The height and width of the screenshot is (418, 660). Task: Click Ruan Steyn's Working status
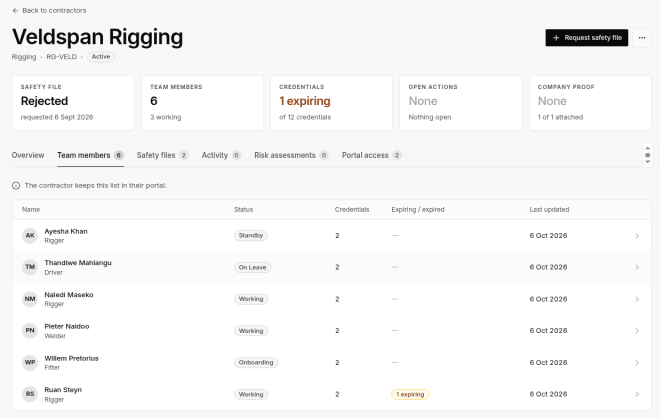[x=251, y=394]
